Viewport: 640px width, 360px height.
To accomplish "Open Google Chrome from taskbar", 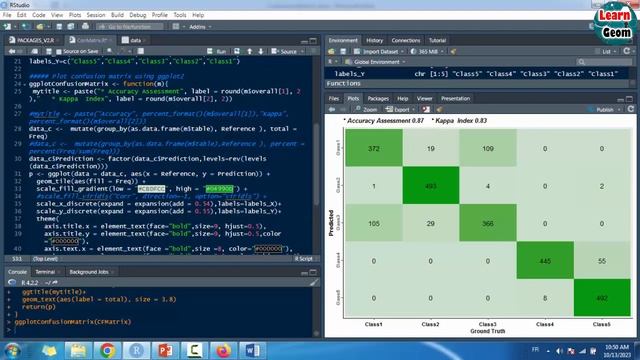I will (107, 351).
